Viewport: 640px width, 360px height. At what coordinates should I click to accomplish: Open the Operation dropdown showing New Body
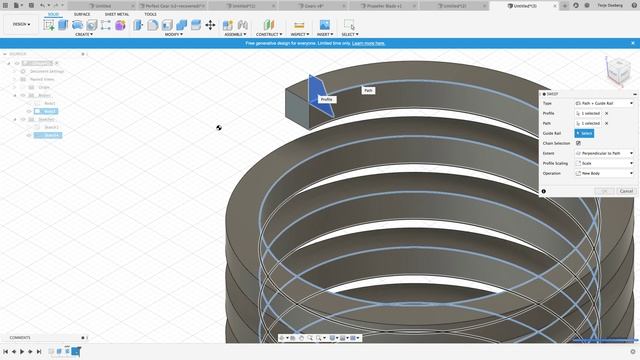[604, 173]
